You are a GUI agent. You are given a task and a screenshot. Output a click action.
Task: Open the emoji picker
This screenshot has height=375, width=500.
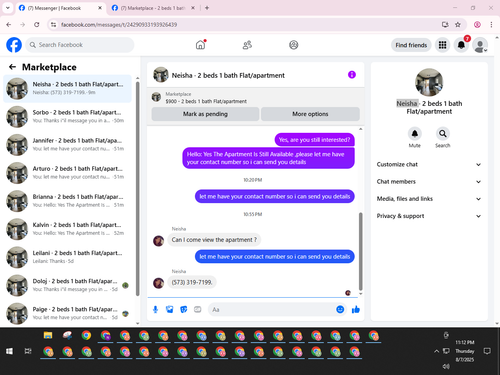340,309
